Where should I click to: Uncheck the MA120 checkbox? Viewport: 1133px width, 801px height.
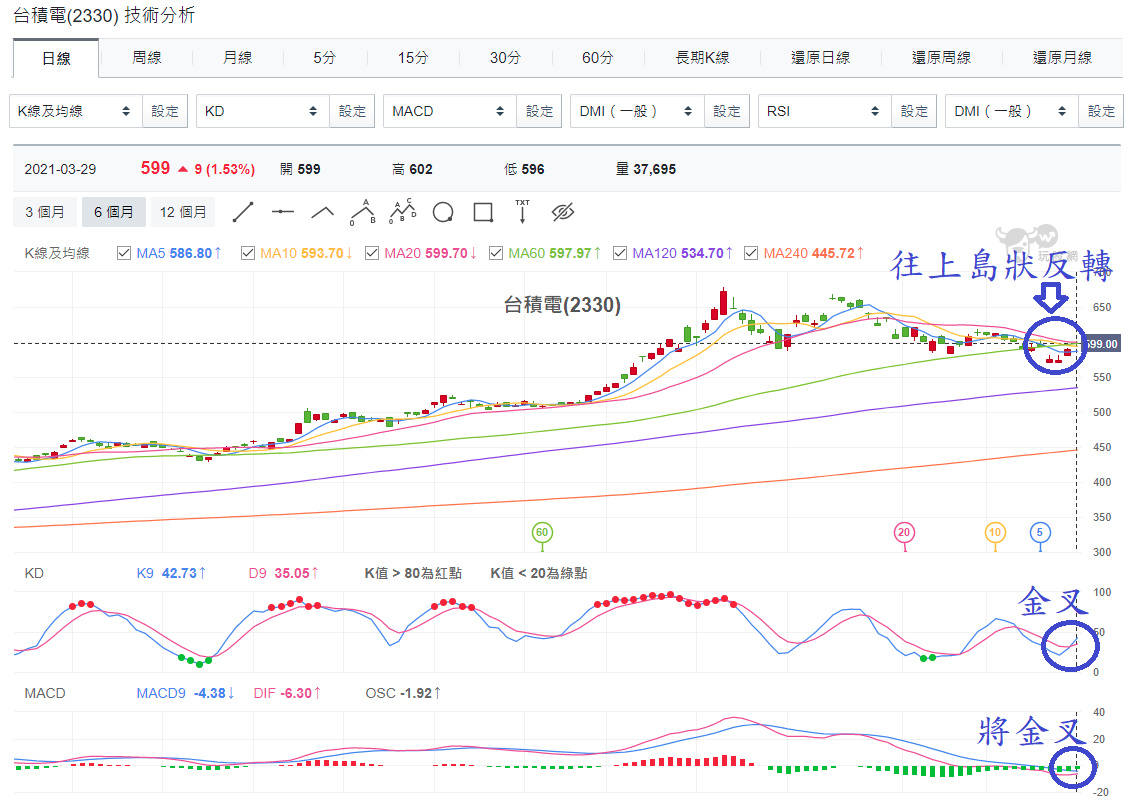(620, 253)
